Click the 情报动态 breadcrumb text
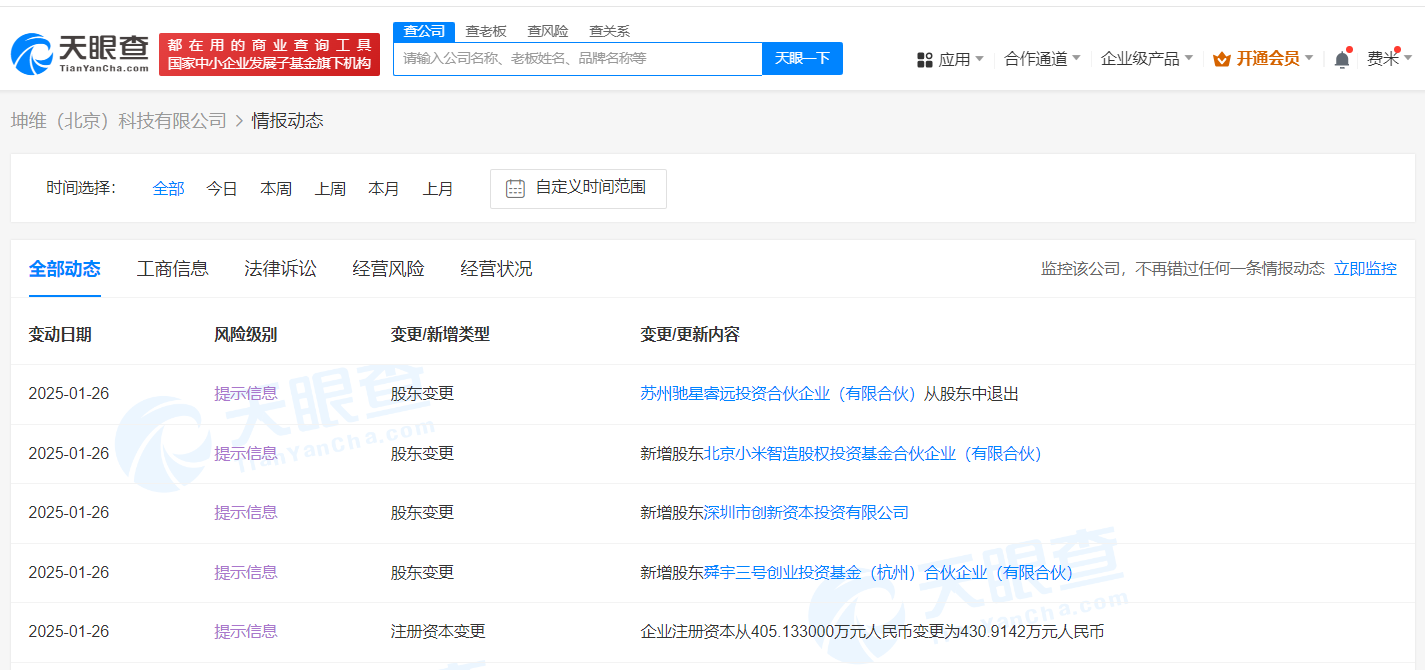Viewport: 1425px width, 670px height. [288, 121]
